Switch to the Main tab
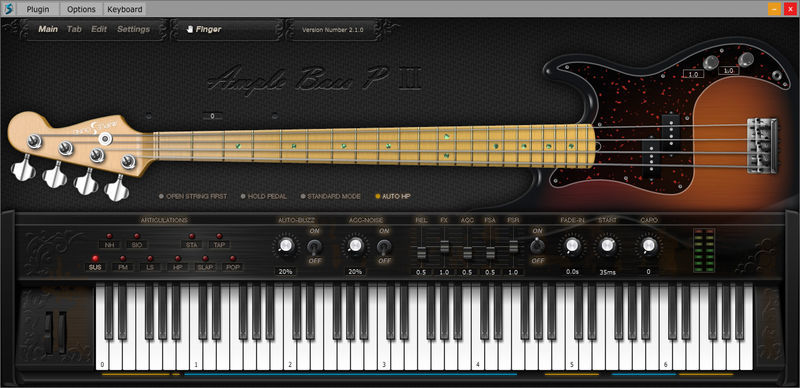 point(48,29)
